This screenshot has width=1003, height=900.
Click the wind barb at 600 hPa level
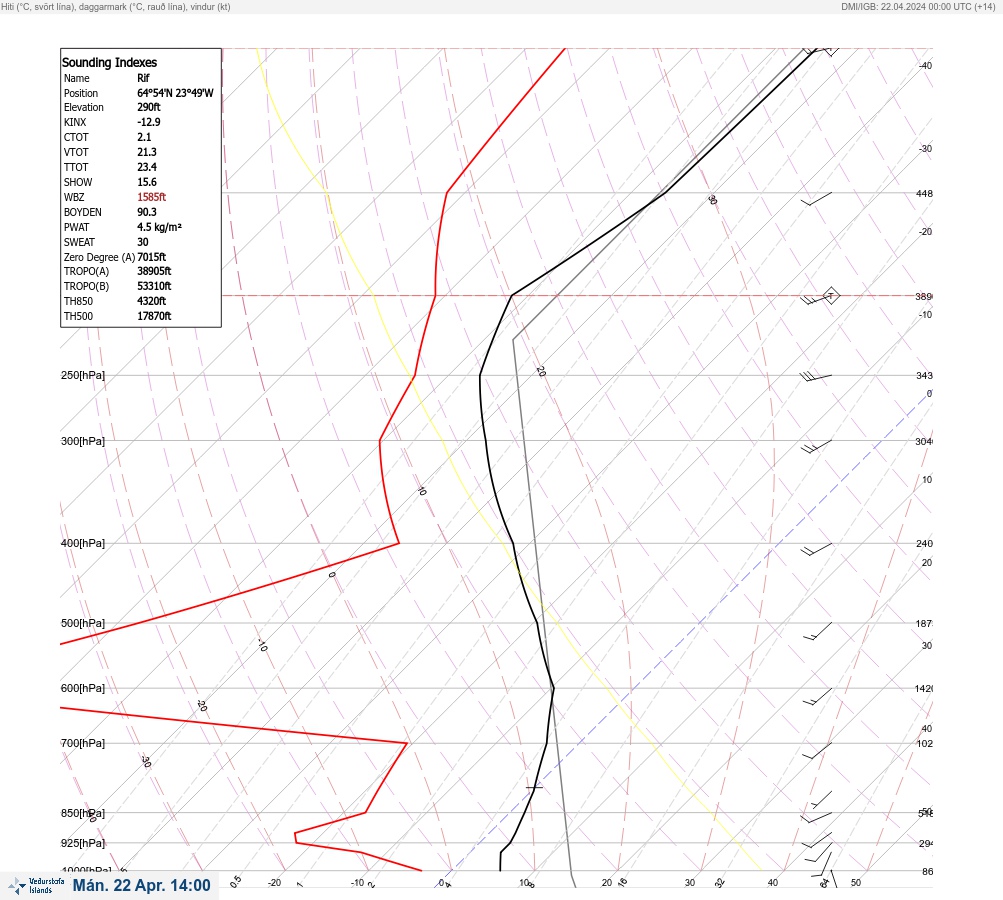817,697
